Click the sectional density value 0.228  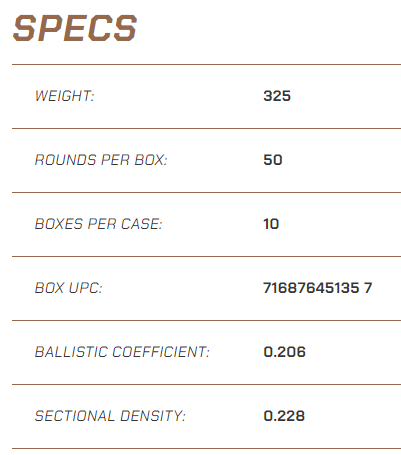point(284,416)
